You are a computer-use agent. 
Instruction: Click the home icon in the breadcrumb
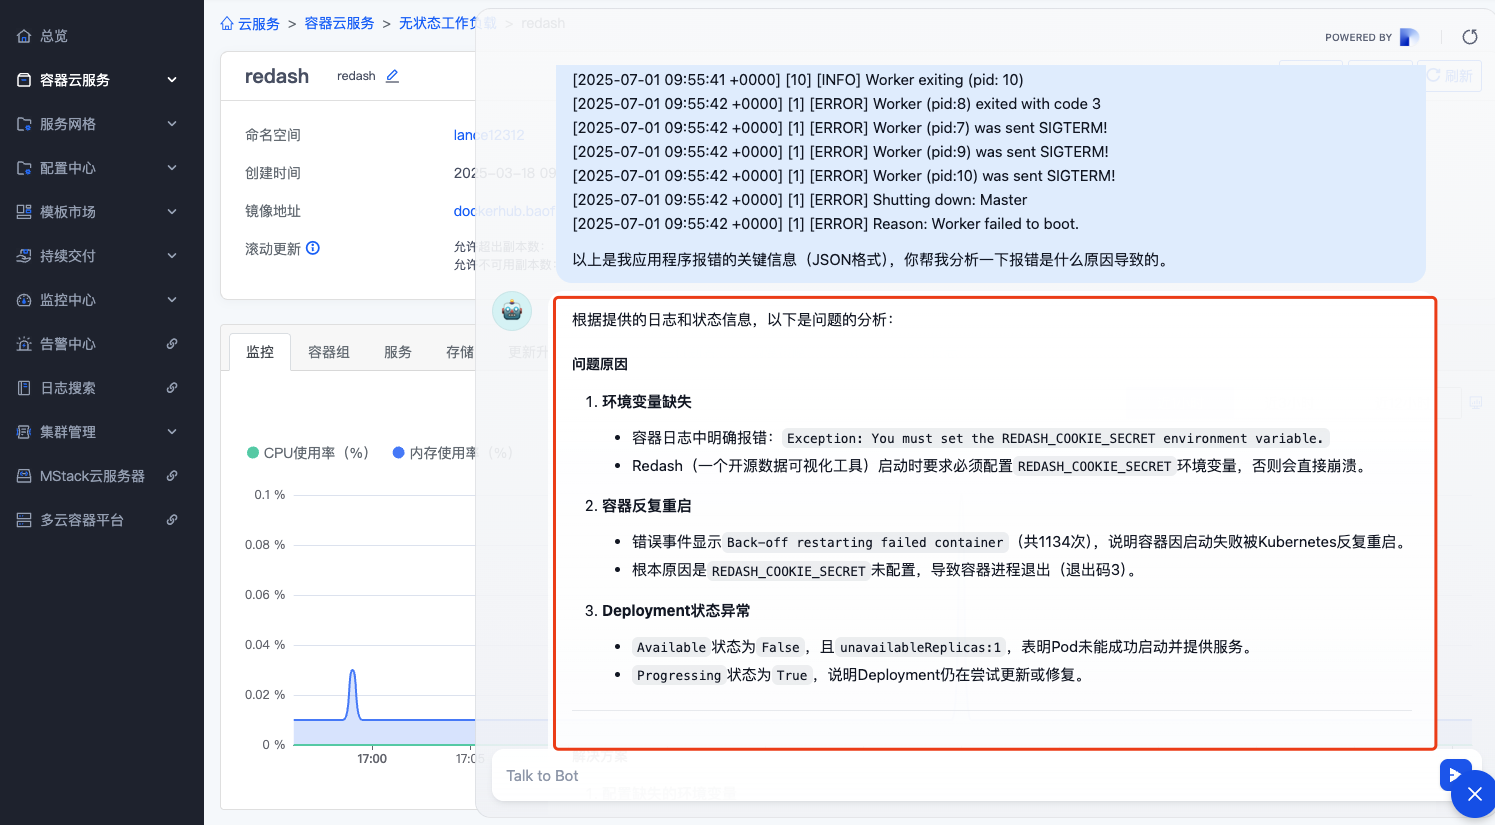click(227, 23)
